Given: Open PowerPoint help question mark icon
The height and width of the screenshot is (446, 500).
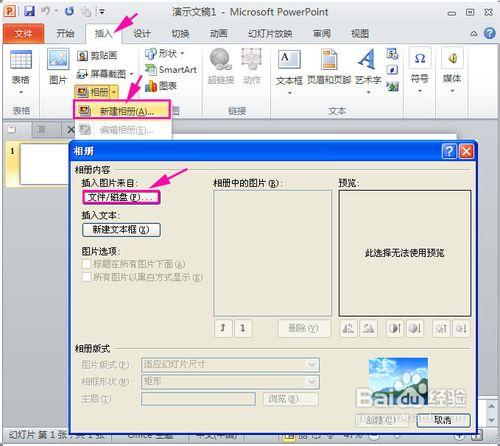Looking at the screenshot, I should pos(489,33).
